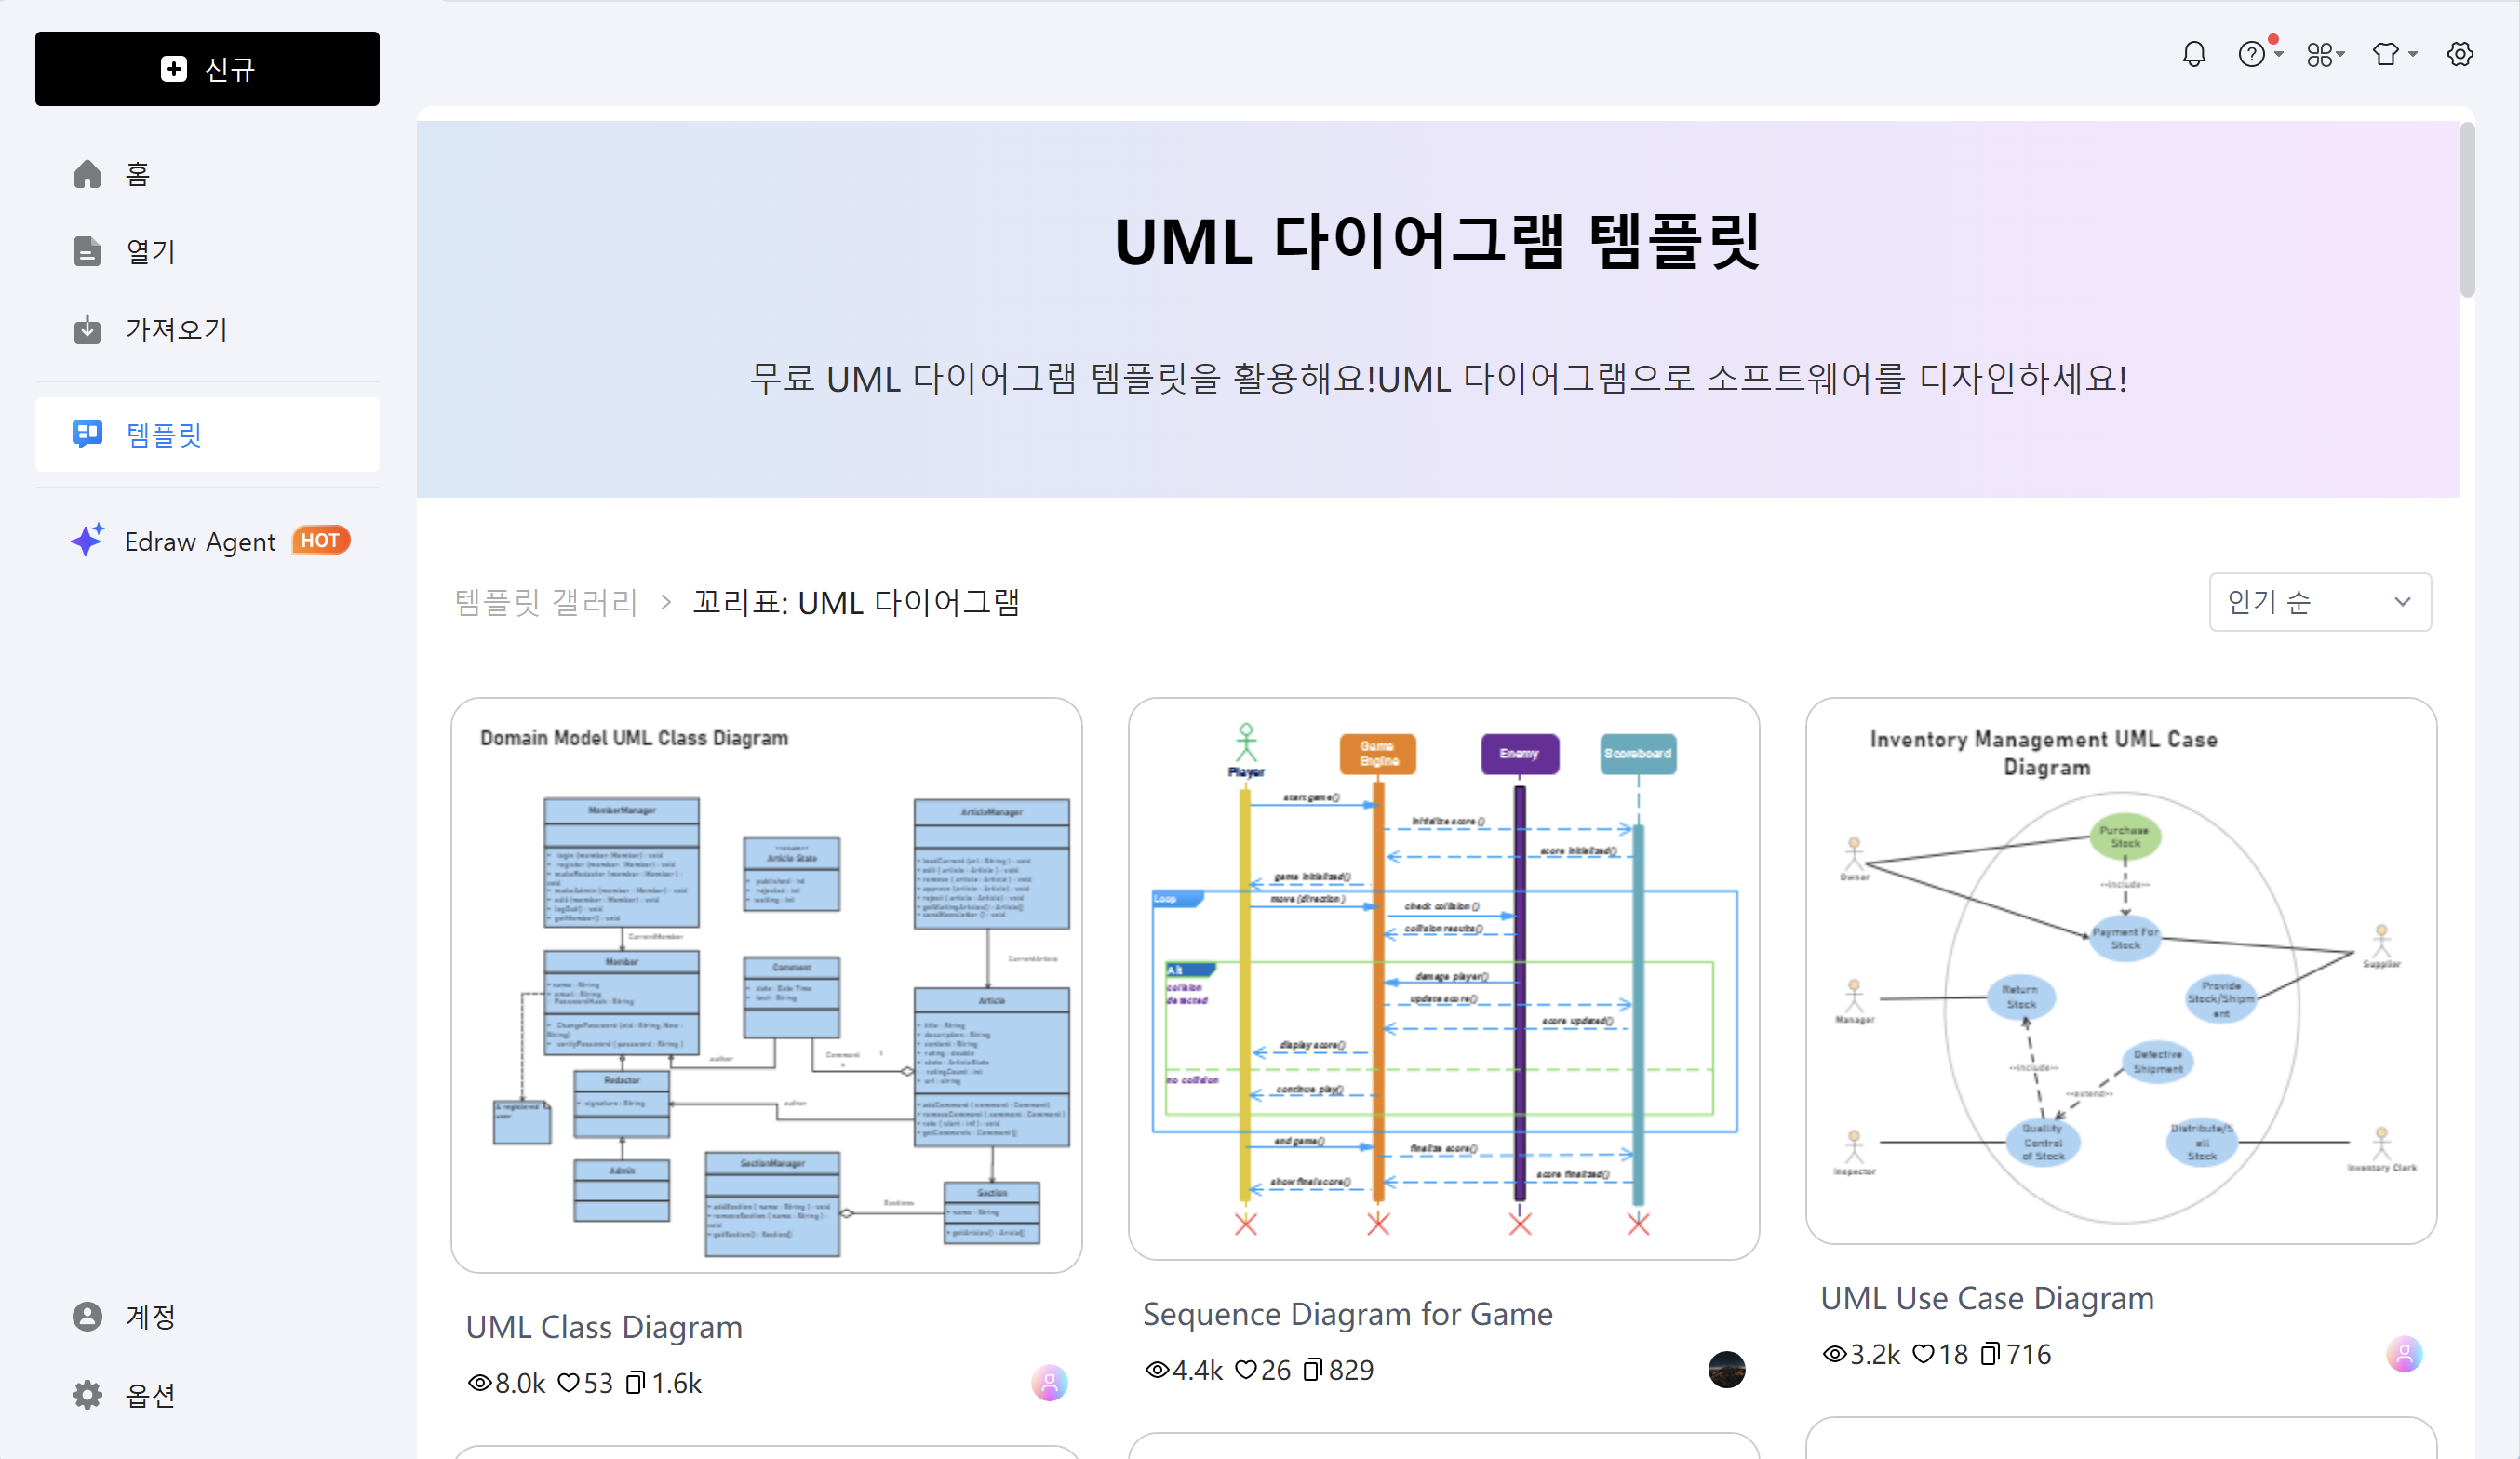This screenshot has height=1459, width=2520.
Task: Like the UML Class Diagram template heart
Action: [570, 1383]
